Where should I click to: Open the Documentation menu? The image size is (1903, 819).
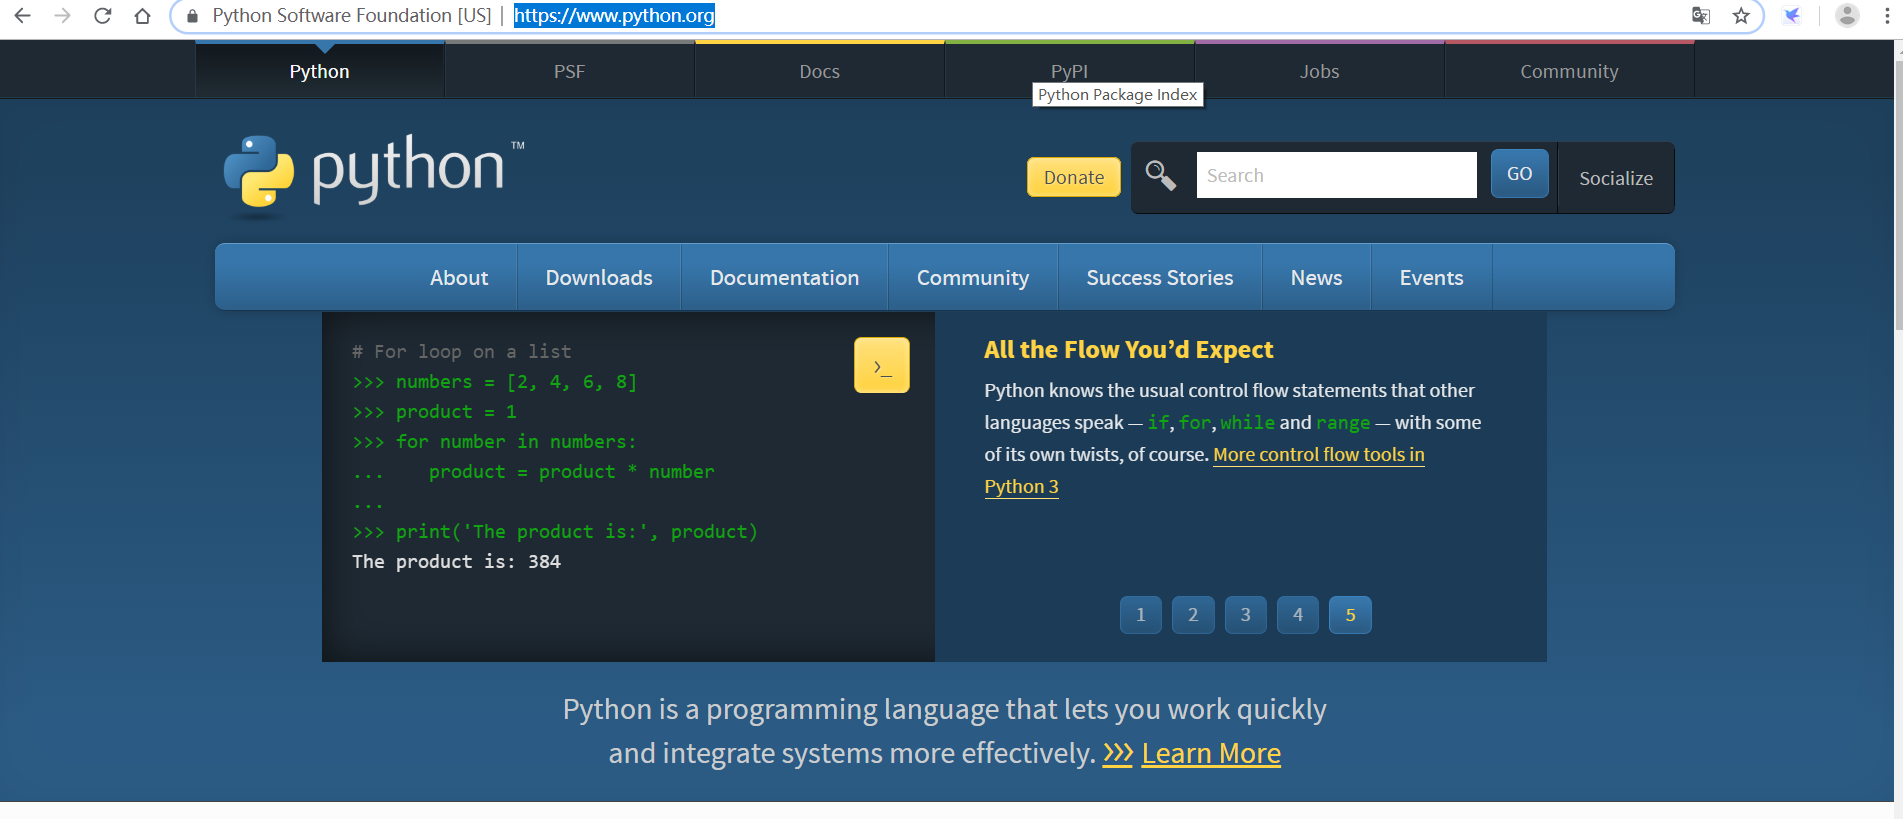(785, 278)
